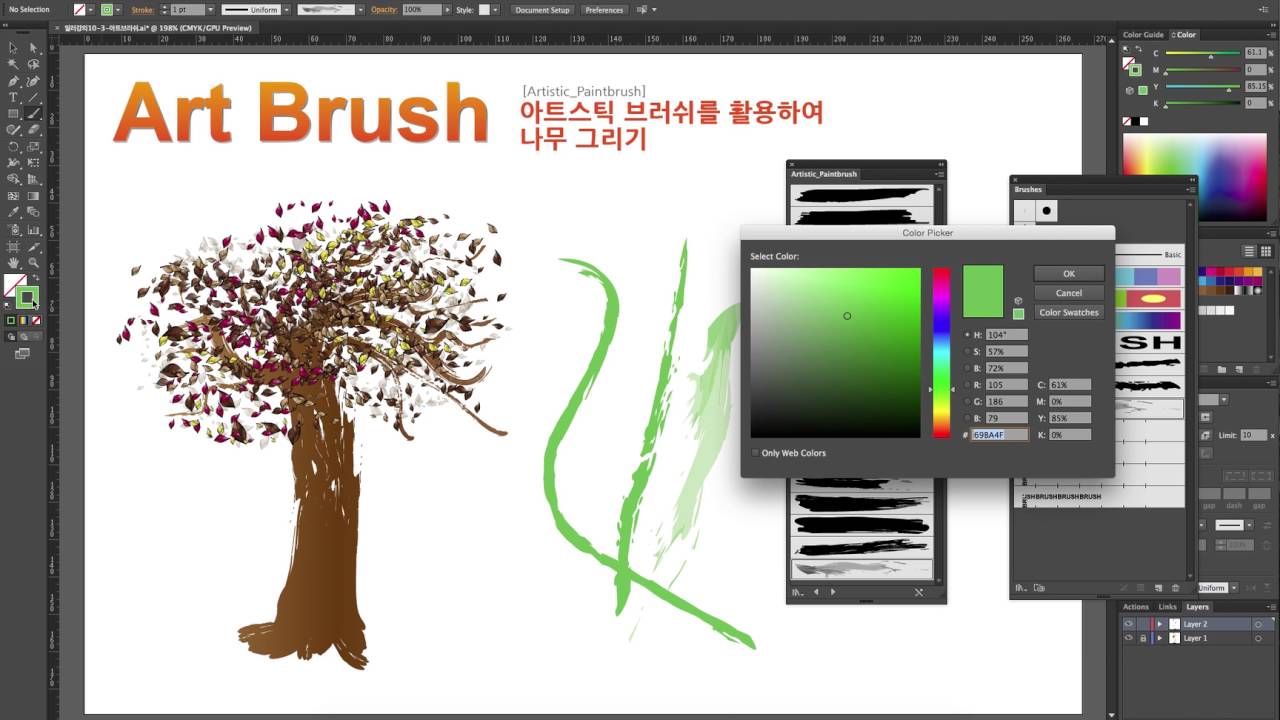Select the Scale tool
Viewport: 1280px width, 720px height.
point(33,146)
